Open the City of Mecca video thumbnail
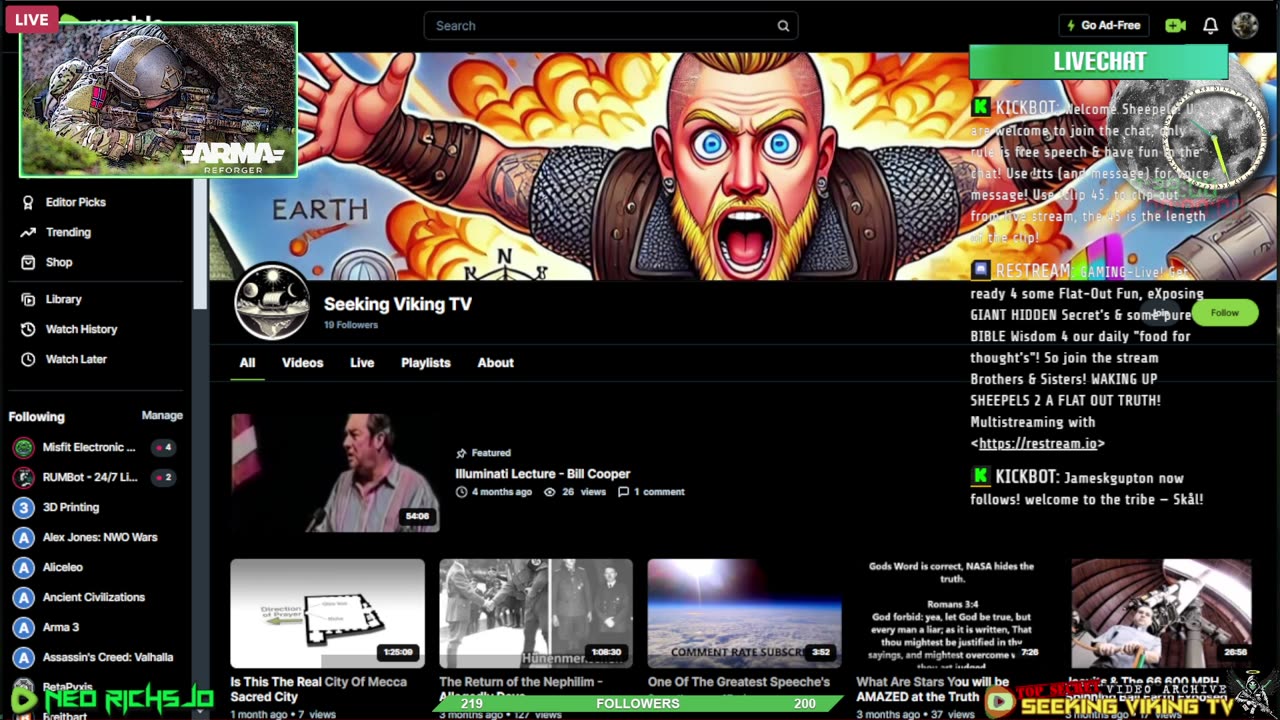The image size is (1280, 720). 327,613
